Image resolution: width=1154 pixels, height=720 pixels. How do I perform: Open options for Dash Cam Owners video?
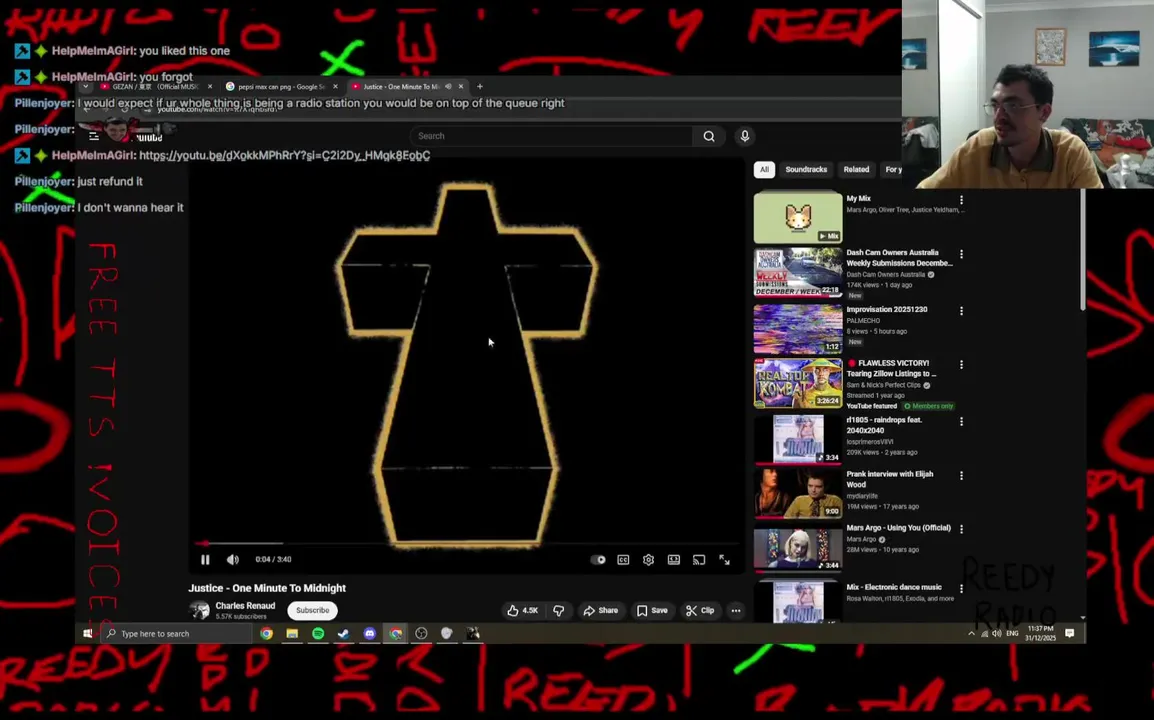(x=961, y=254)
